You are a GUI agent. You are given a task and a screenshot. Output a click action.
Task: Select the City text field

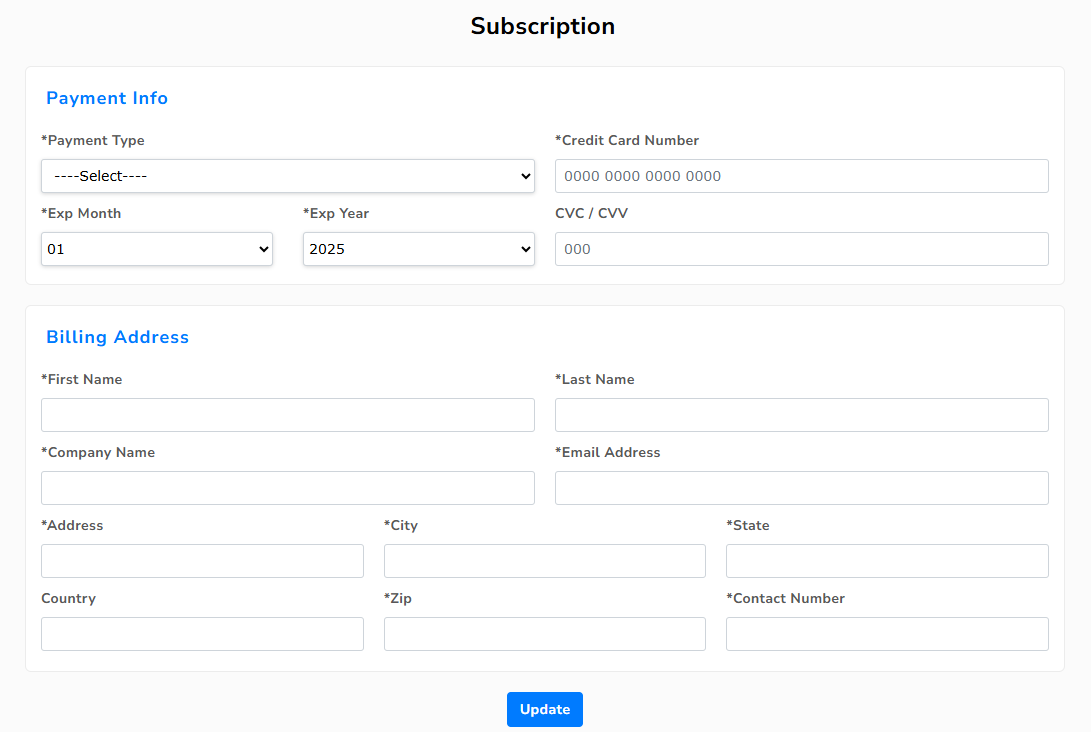pos(544,561)
